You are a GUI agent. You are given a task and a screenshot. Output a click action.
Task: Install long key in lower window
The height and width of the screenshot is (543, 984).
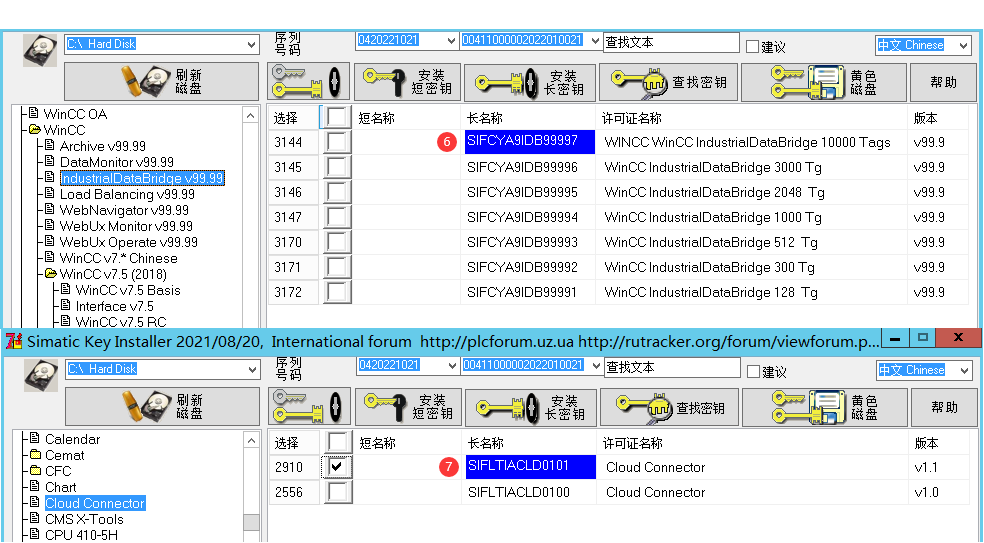[x=531, y=407]
